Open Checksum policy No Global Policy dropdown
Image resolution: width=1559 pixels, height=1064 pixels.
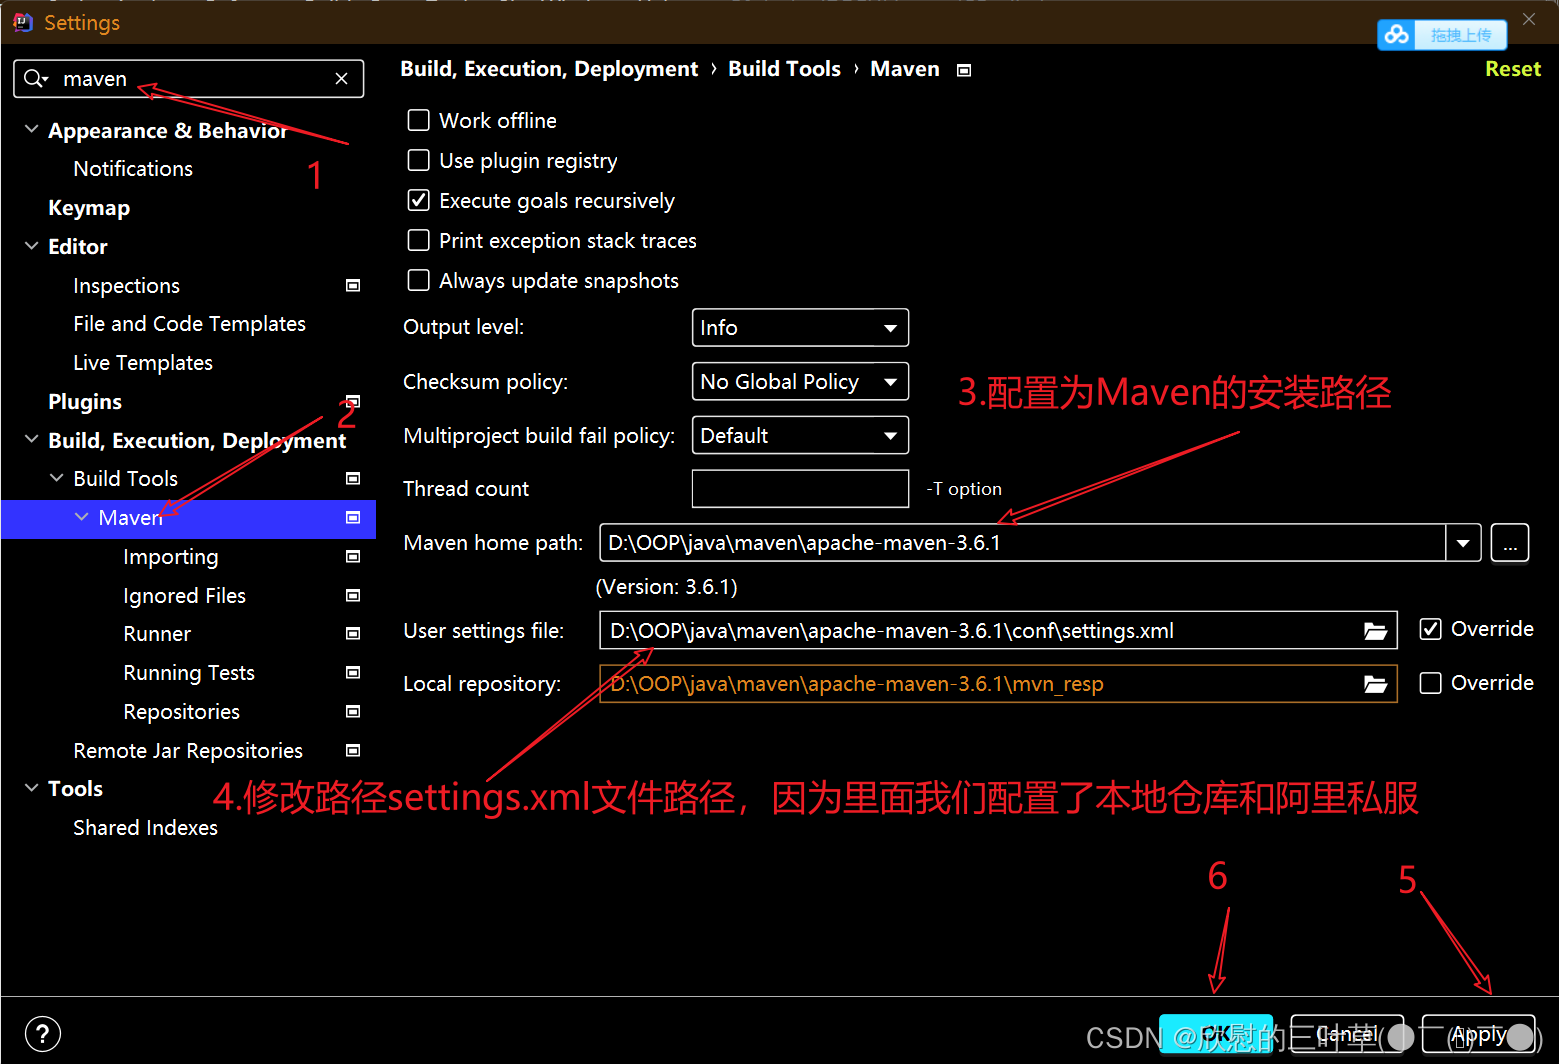click(x=800, y=382)
